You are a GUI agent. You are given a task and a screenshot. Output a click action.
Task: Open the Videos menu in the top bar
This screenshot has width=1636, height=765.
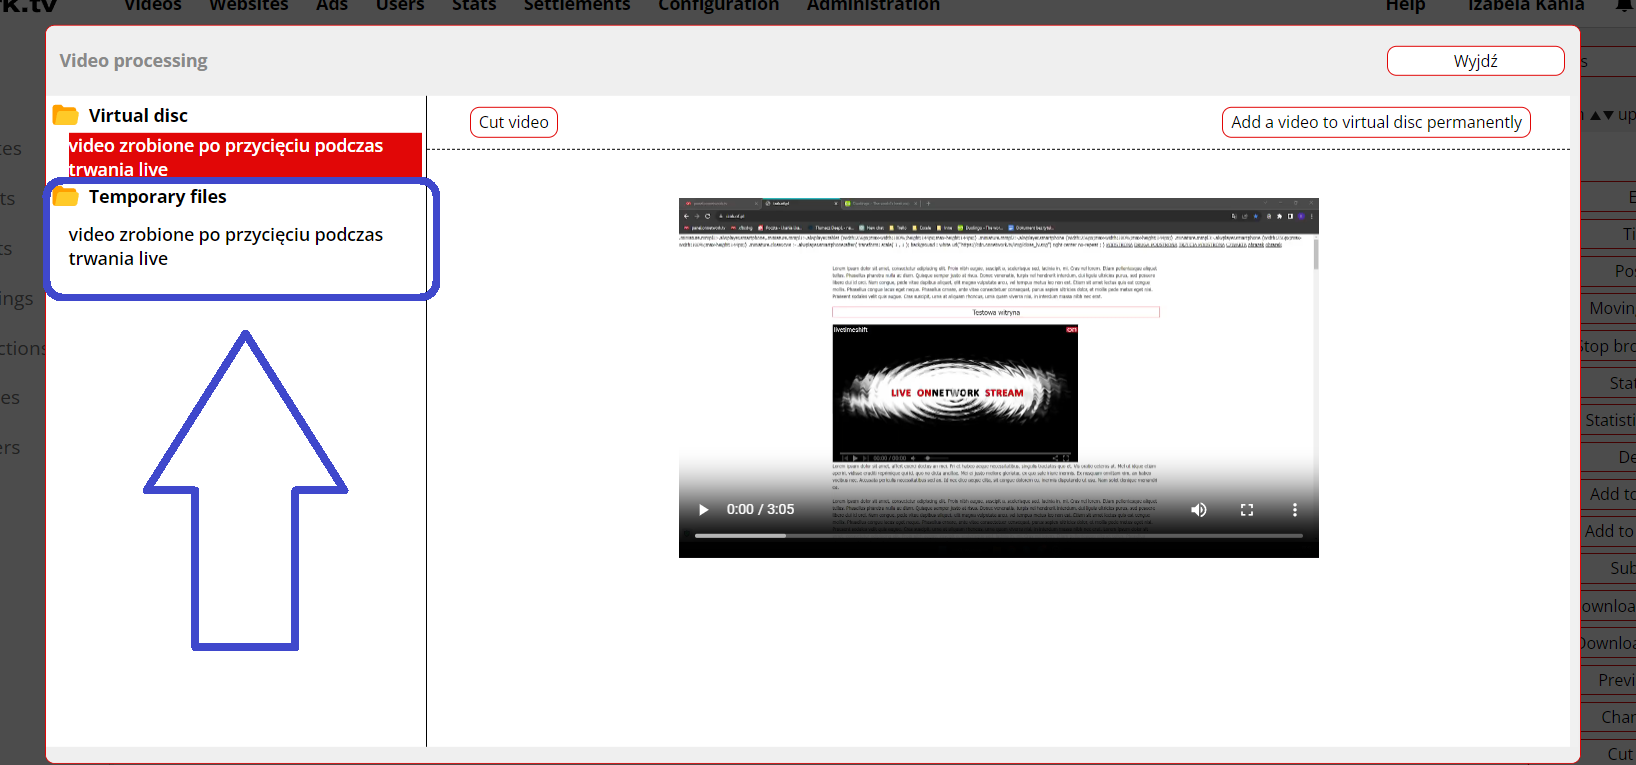point(153,6)
